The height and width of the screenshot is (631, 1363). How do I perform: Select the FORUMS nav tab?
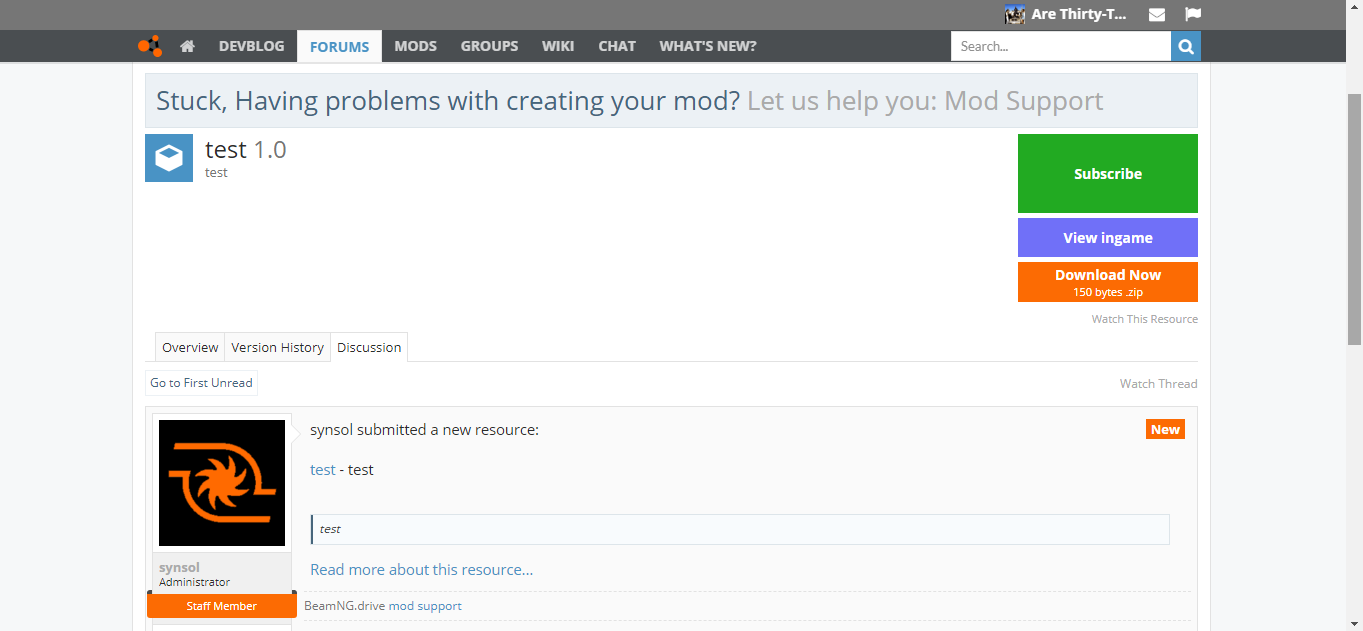(339, 46)
